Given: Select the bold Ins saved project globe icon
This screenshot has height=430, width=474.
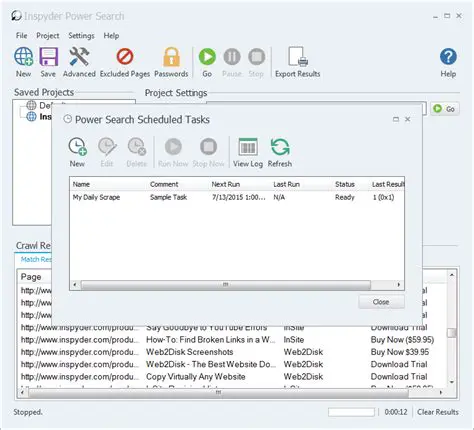Looking at the screenshot, I should [x=31, y=116].
